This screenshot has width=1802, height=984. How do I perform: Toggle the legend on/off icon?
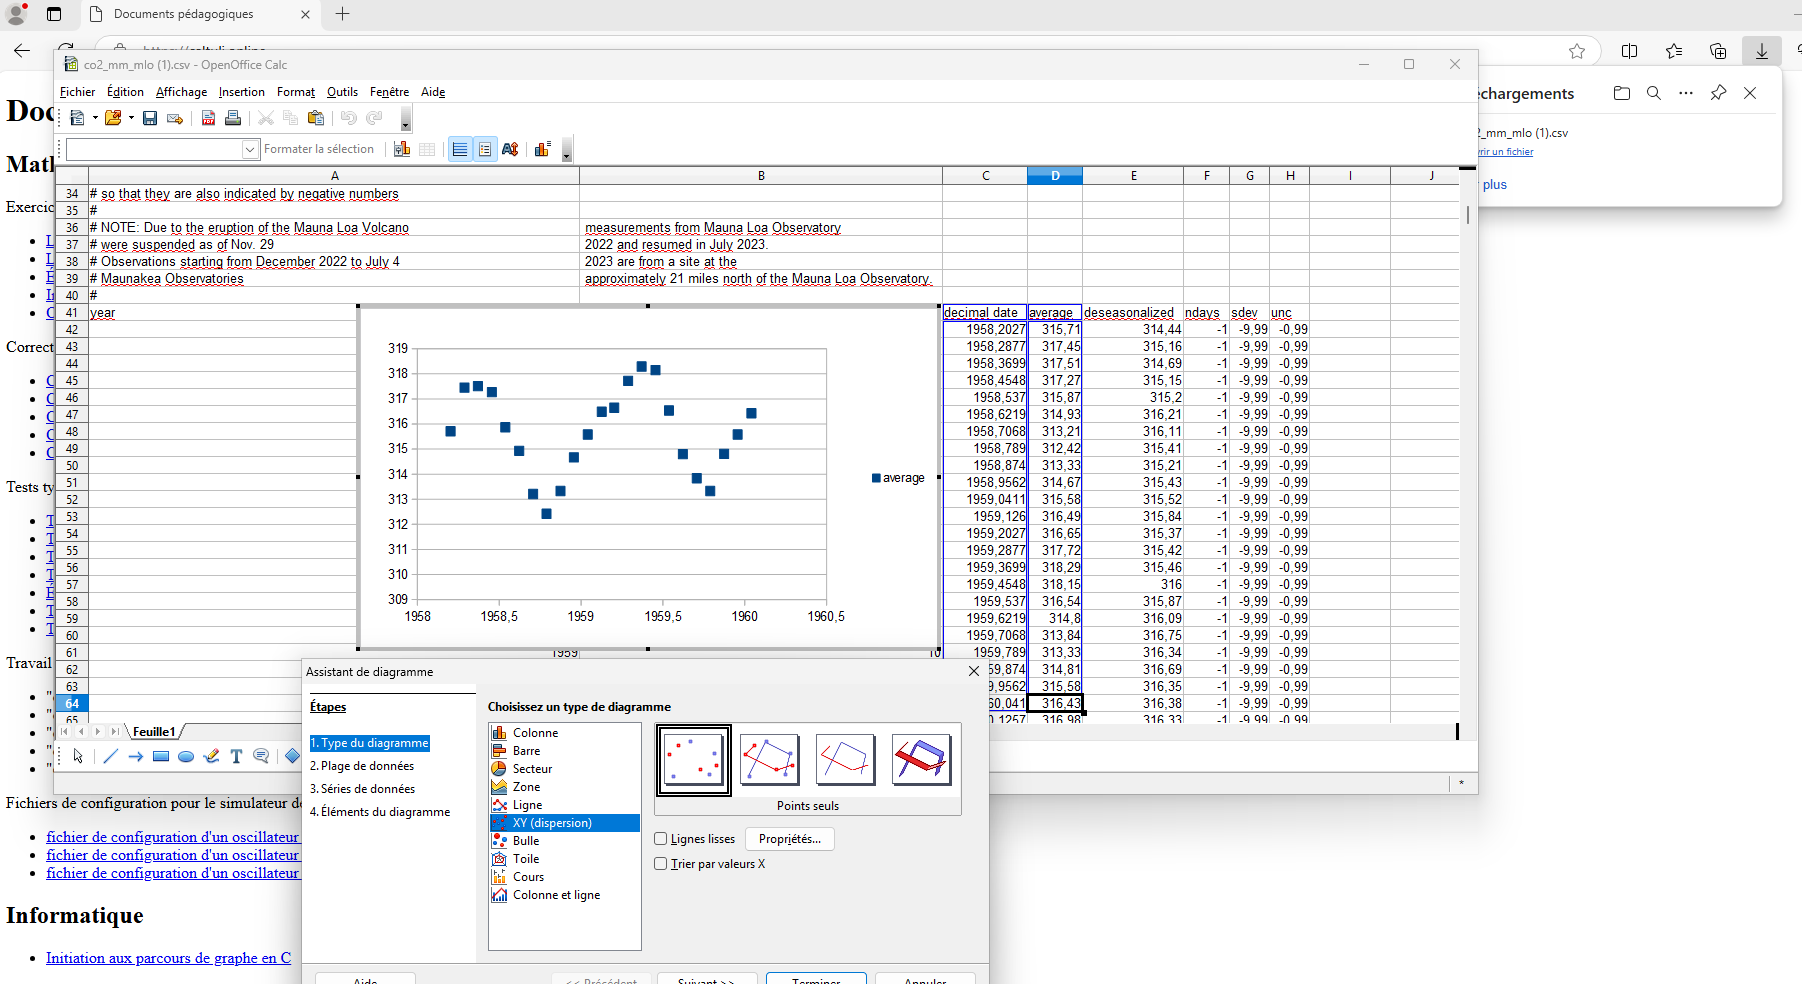[x=485, y=149]
